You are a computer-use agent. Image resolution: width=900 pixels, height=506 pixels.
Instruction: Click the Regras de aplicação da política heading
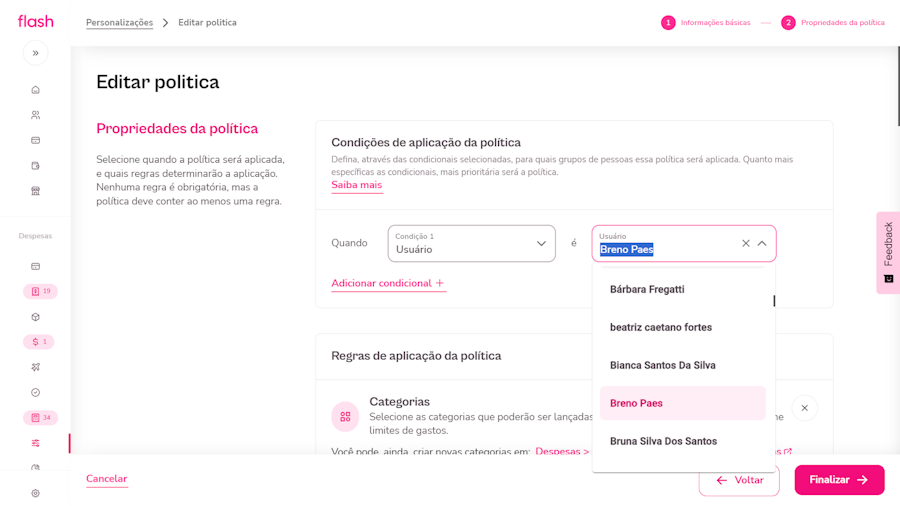416,356
